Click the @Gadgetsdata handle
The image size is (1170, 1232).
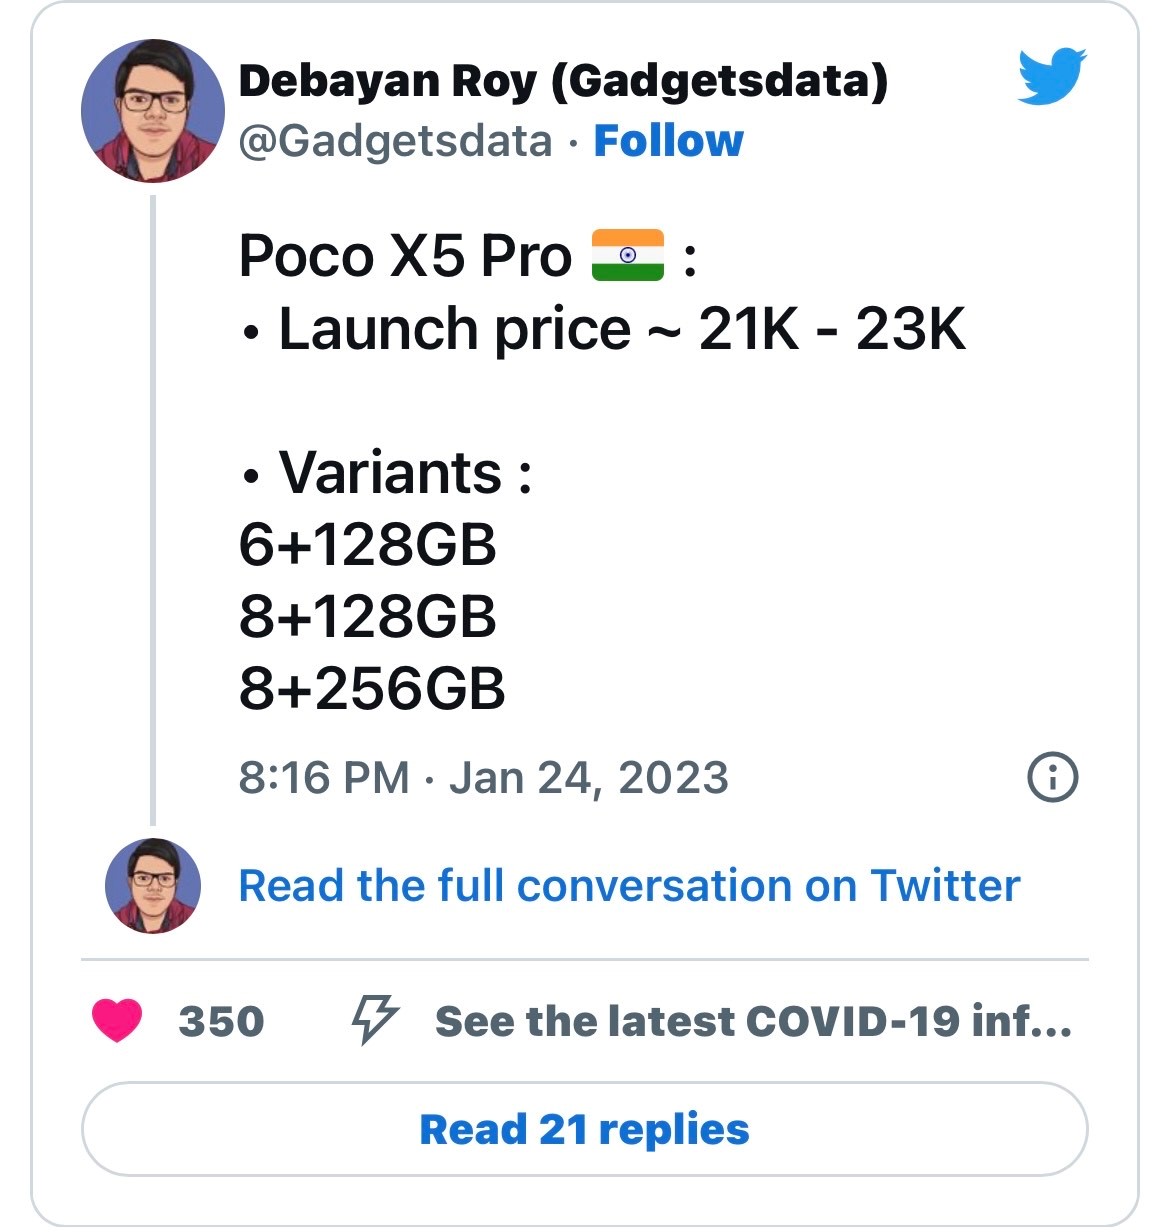click(x=389, y=142)
